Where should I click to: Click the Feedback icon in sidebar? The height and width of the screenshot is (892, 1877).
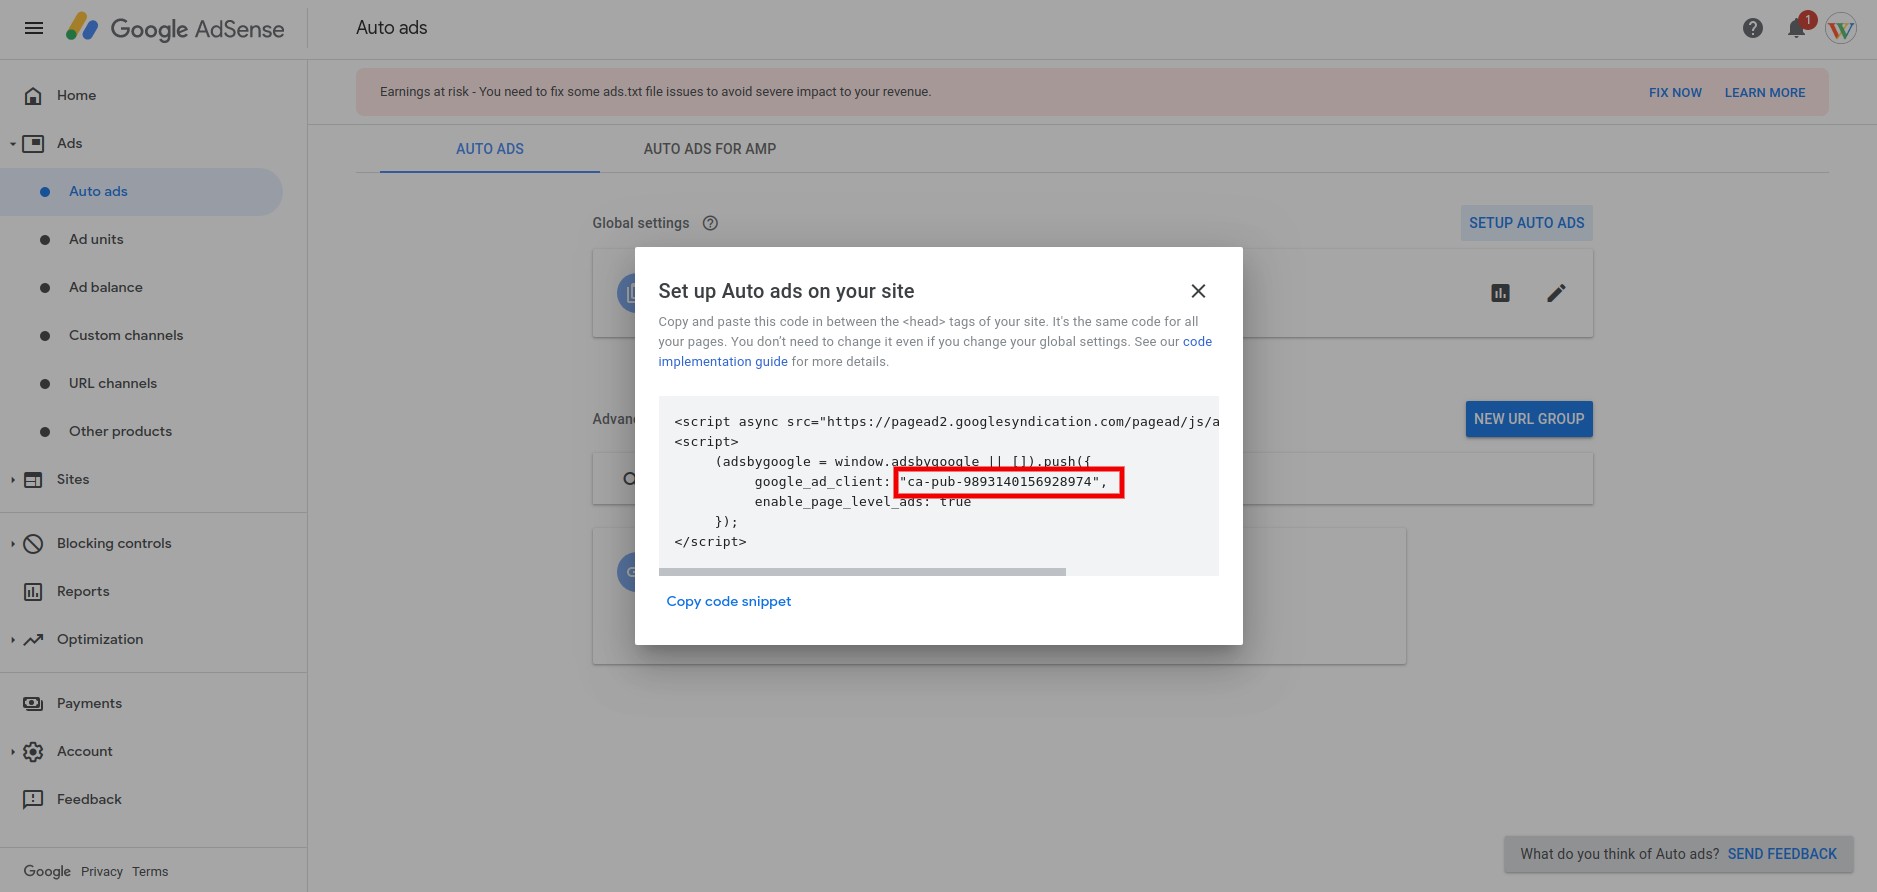tap(33, 800)
